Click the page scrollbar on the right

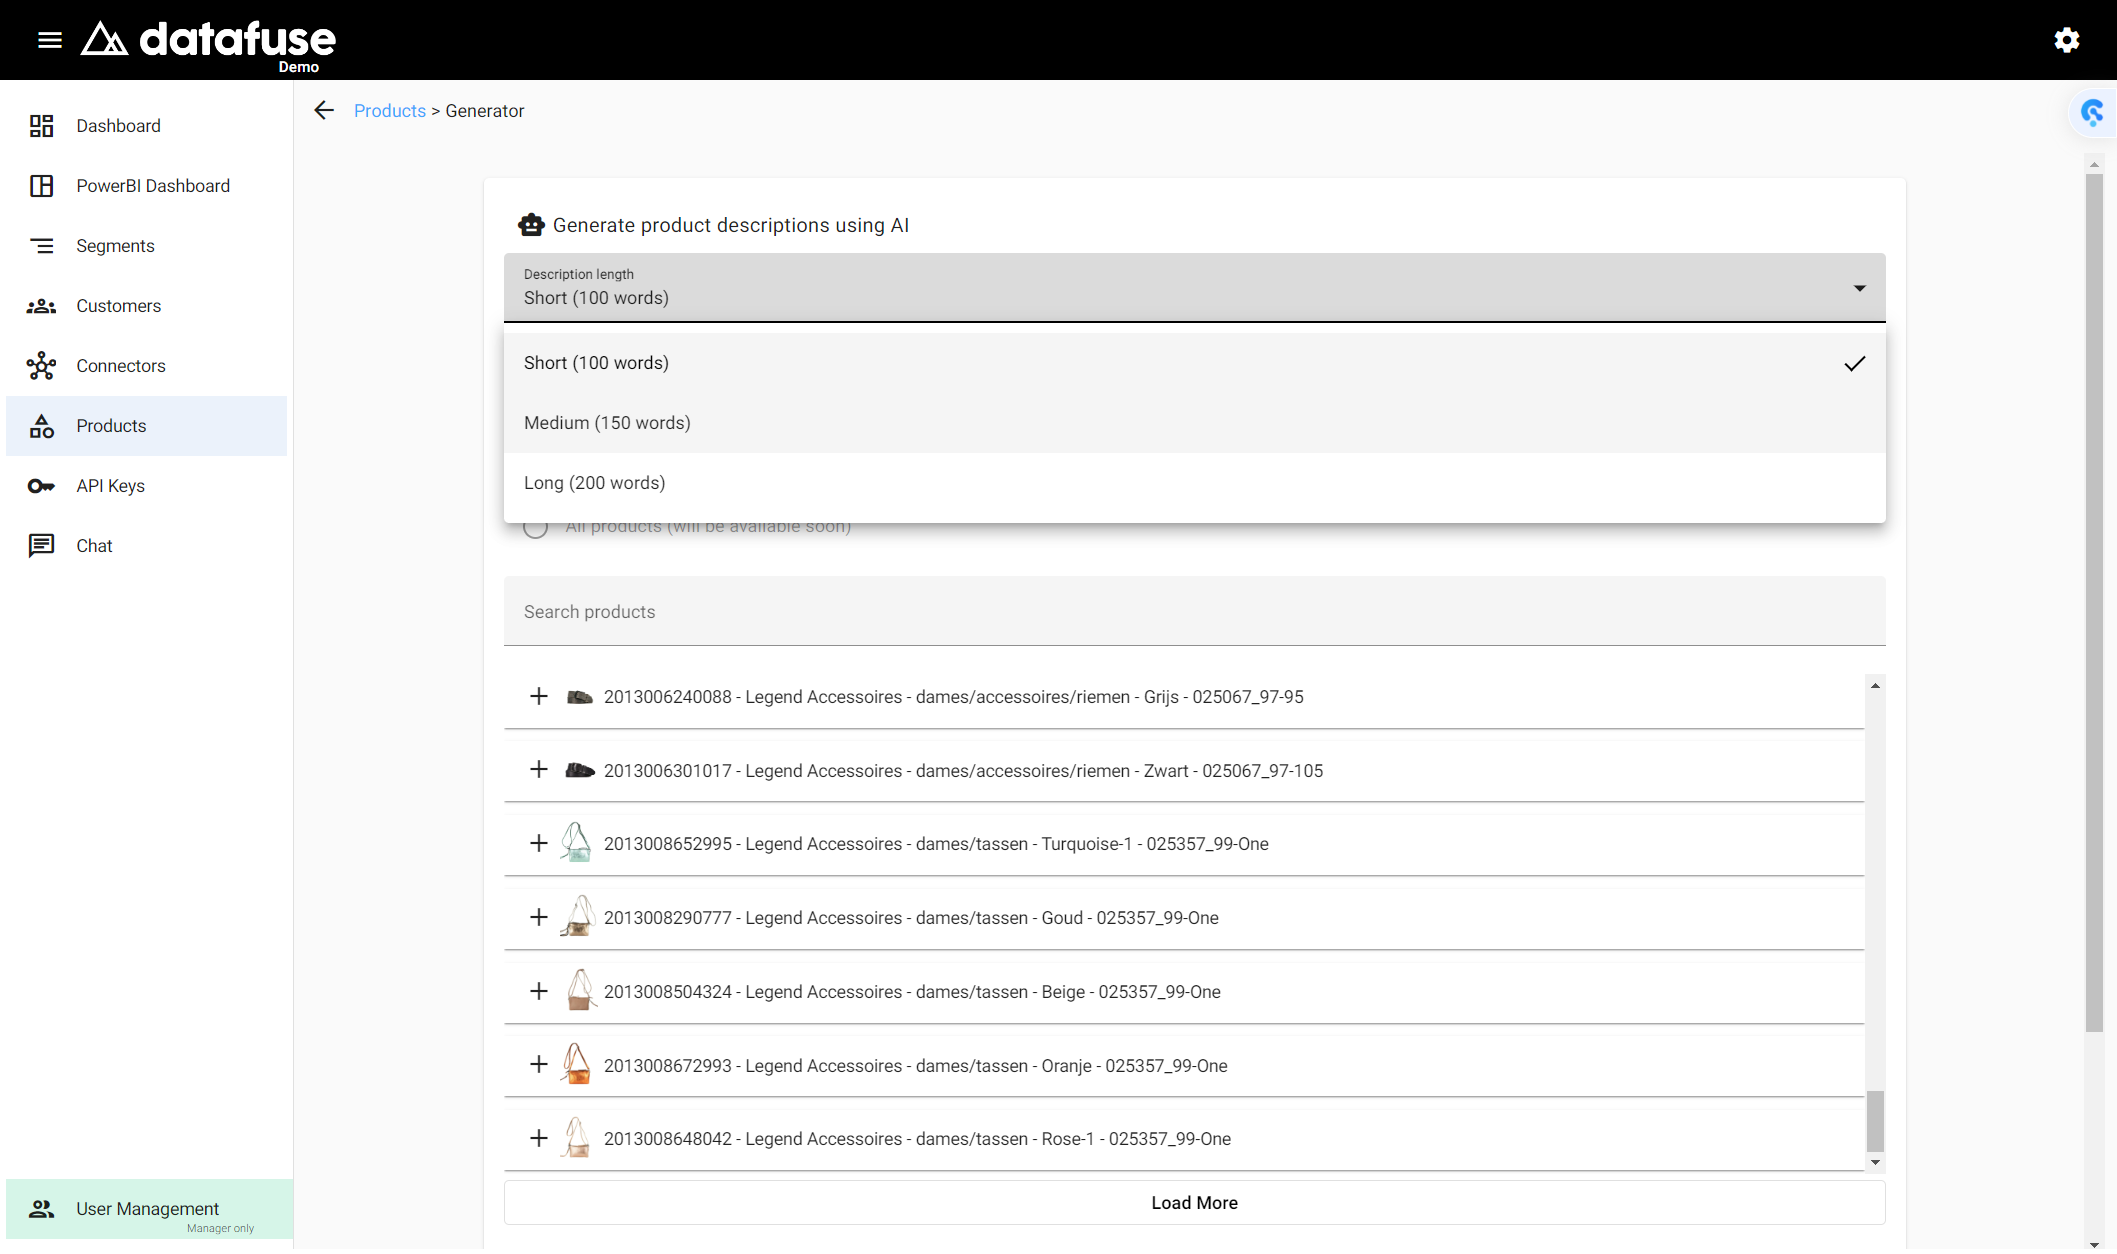pos(2094,603)
